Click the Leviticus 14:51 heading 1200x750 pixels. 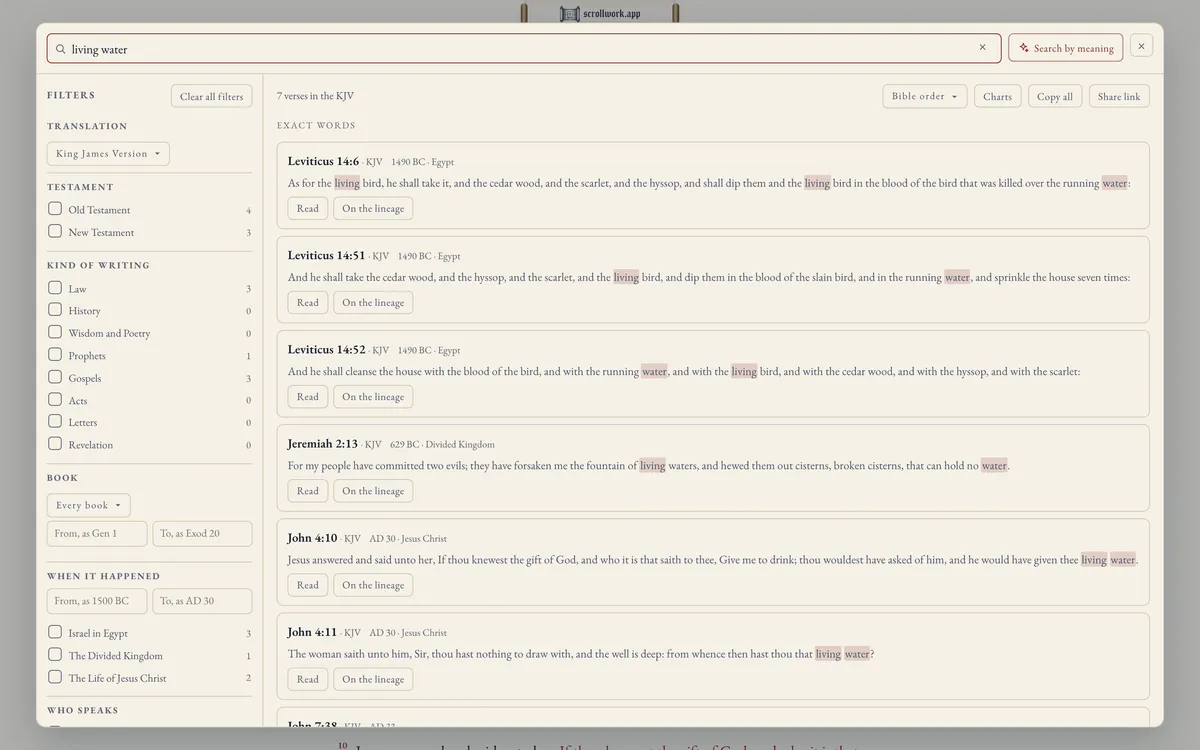326,255
